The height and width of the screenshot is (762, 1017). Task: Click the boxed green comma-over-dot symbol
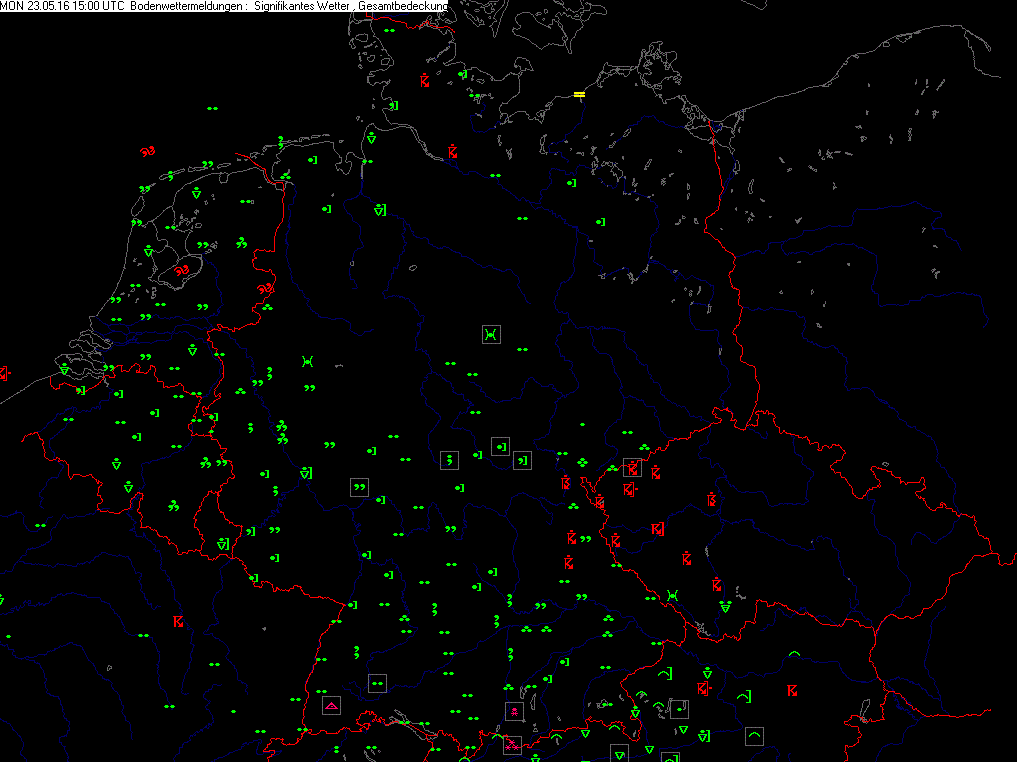450,460
